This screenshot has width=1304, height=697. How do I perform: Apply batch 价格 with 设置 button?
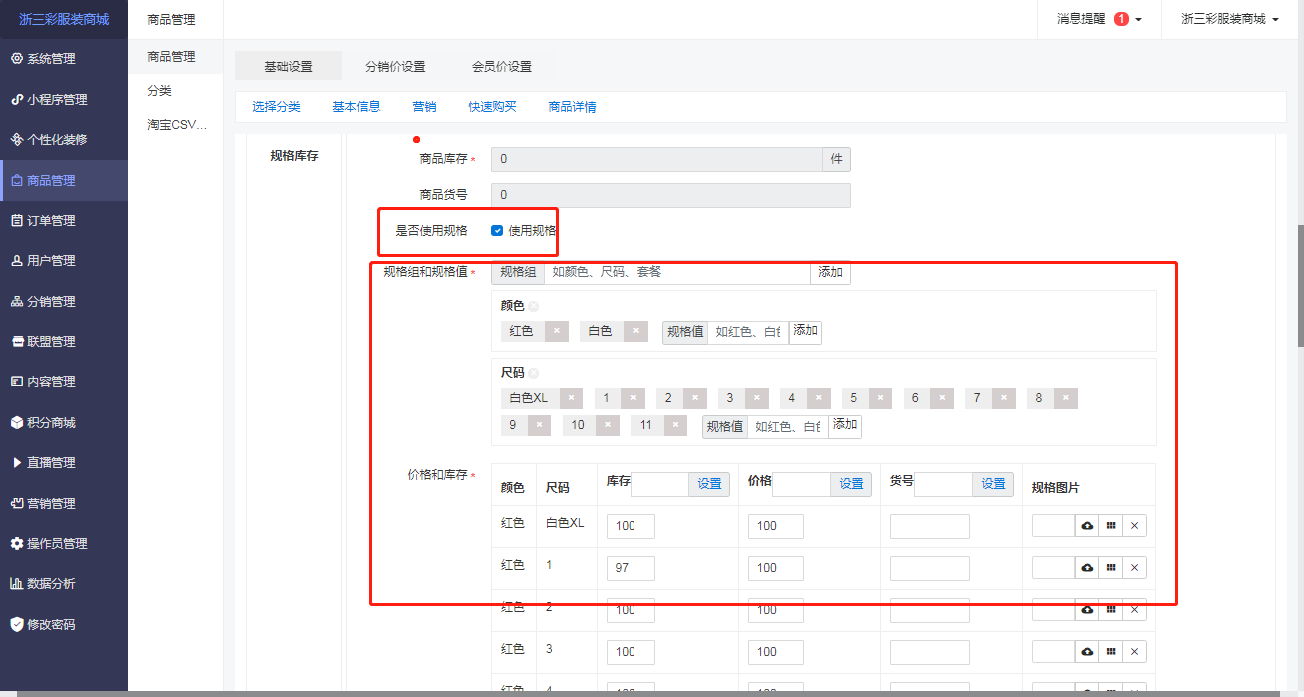point(851,484)
